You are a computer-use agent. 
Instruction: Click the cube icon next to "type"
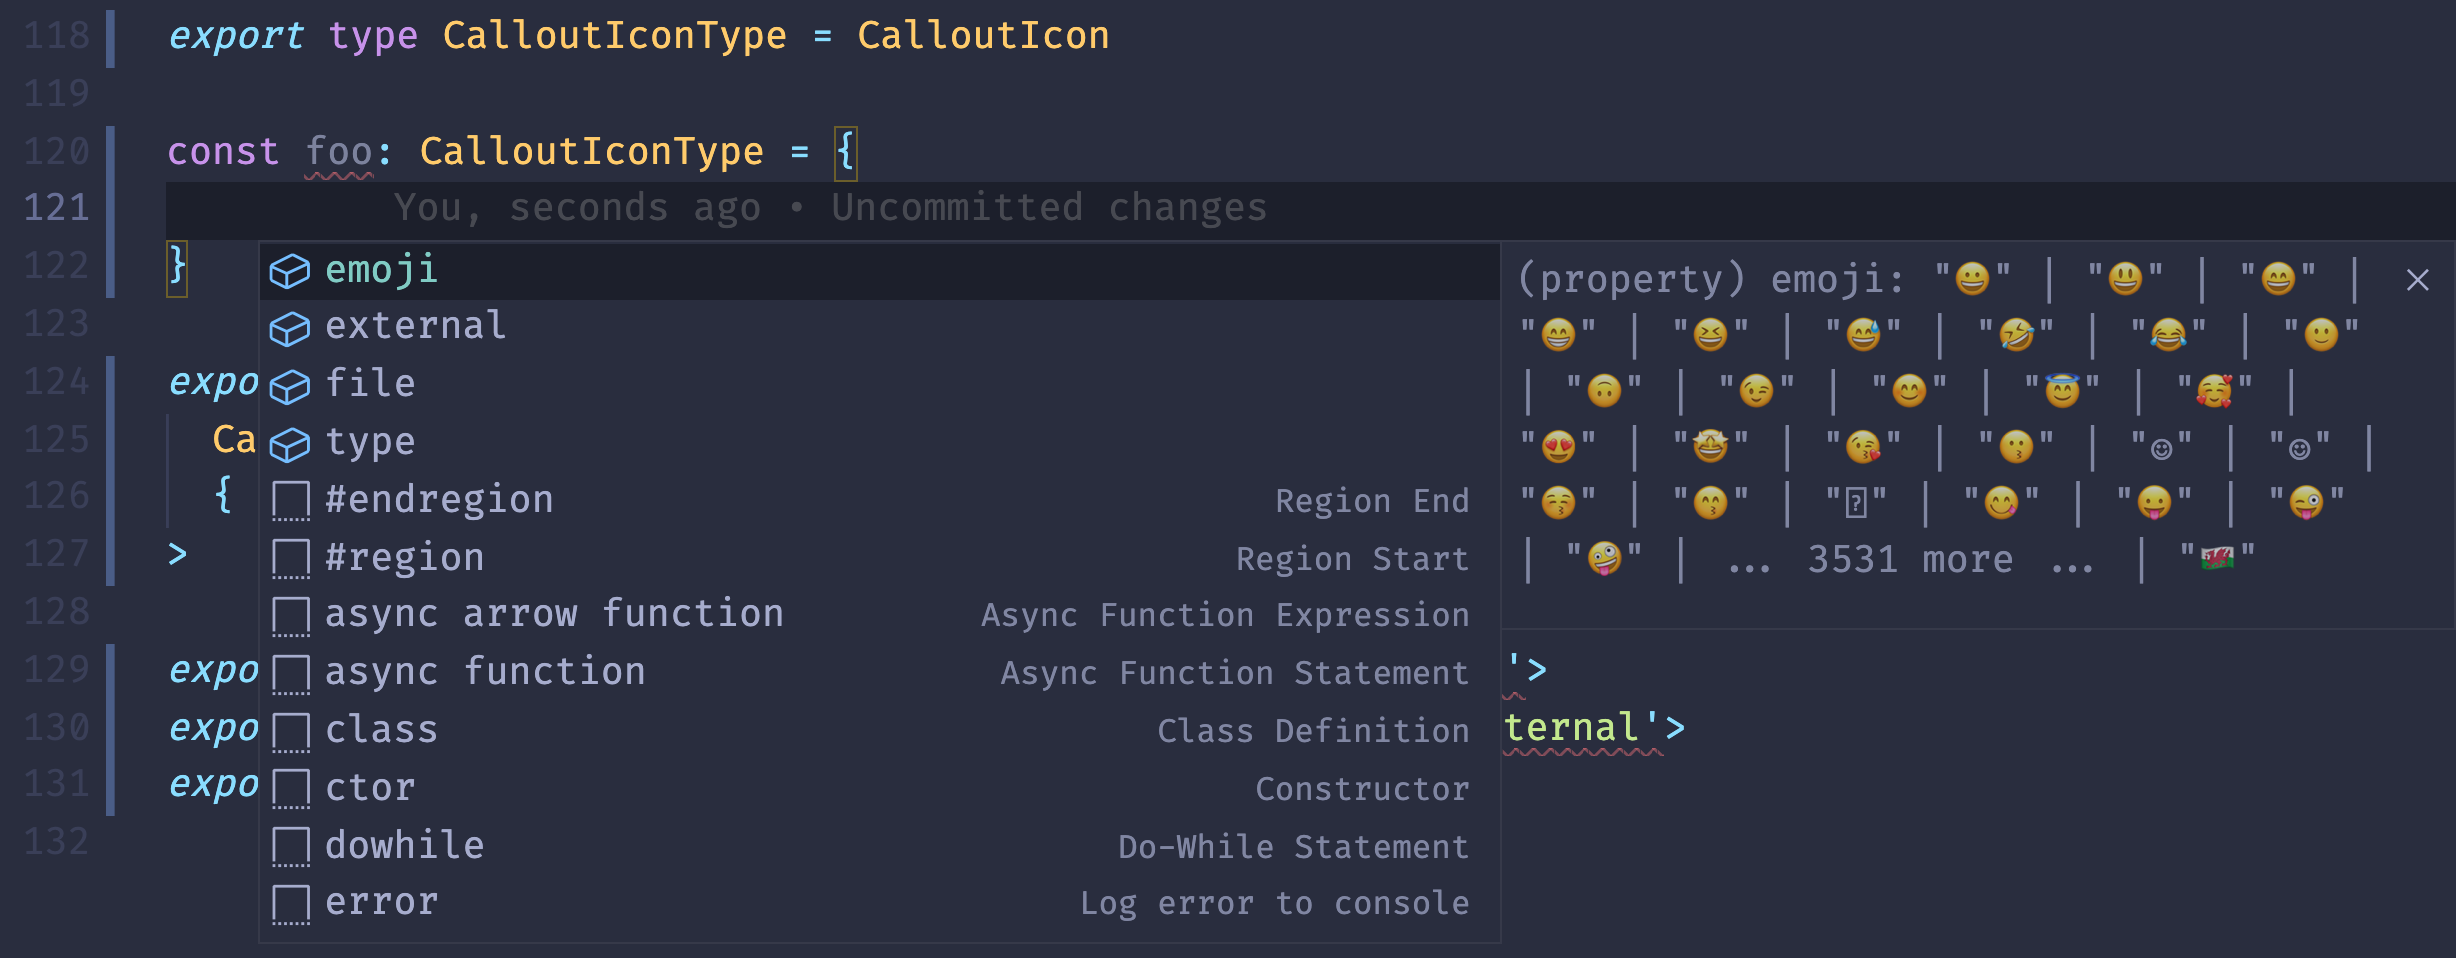click(291, 442)
